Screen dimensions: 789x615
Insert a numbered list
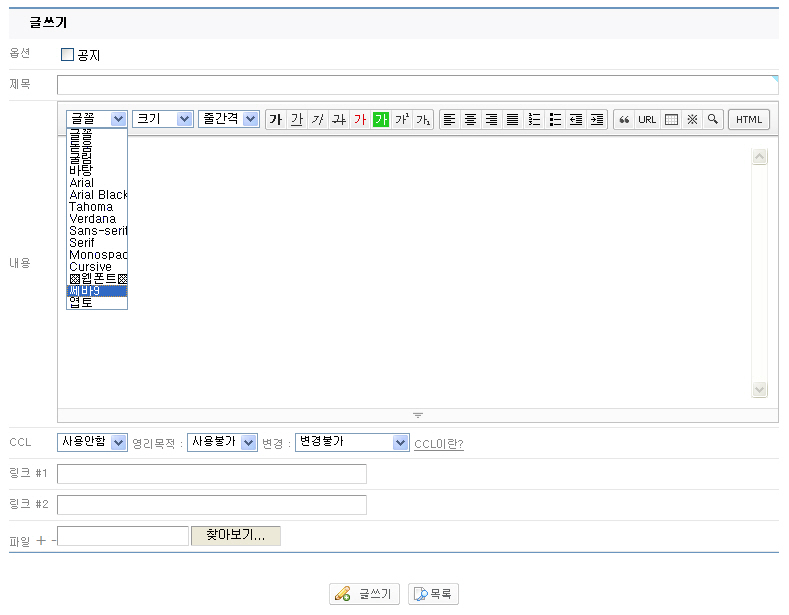(x=534, y=119)
